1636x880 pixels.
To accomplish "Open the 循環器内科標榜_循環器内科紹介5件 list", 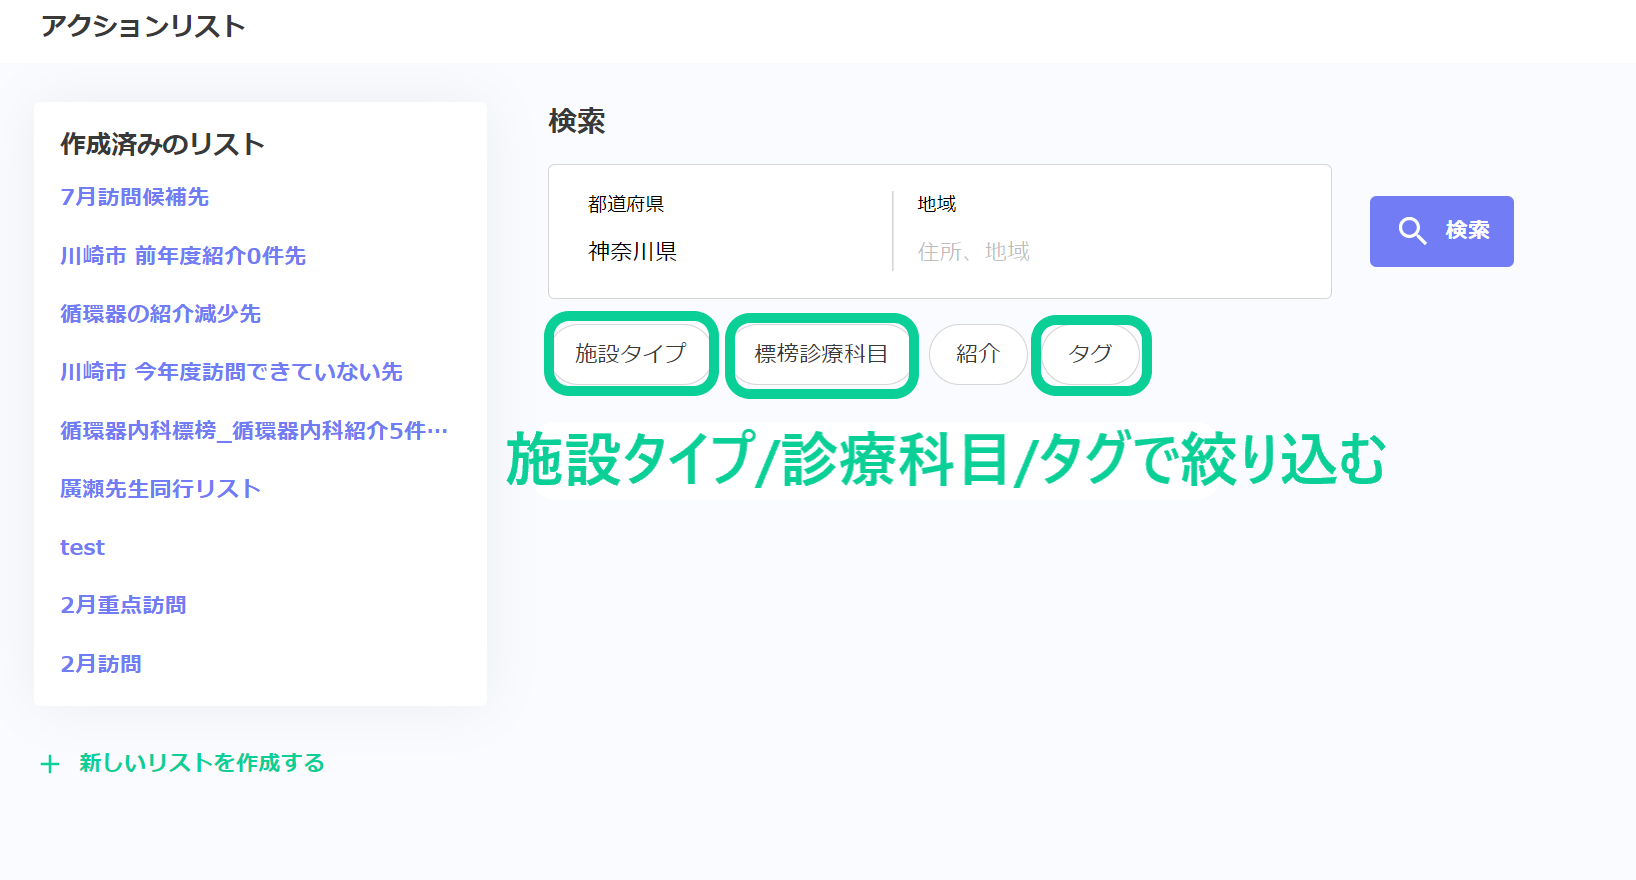I will [254, 431].
